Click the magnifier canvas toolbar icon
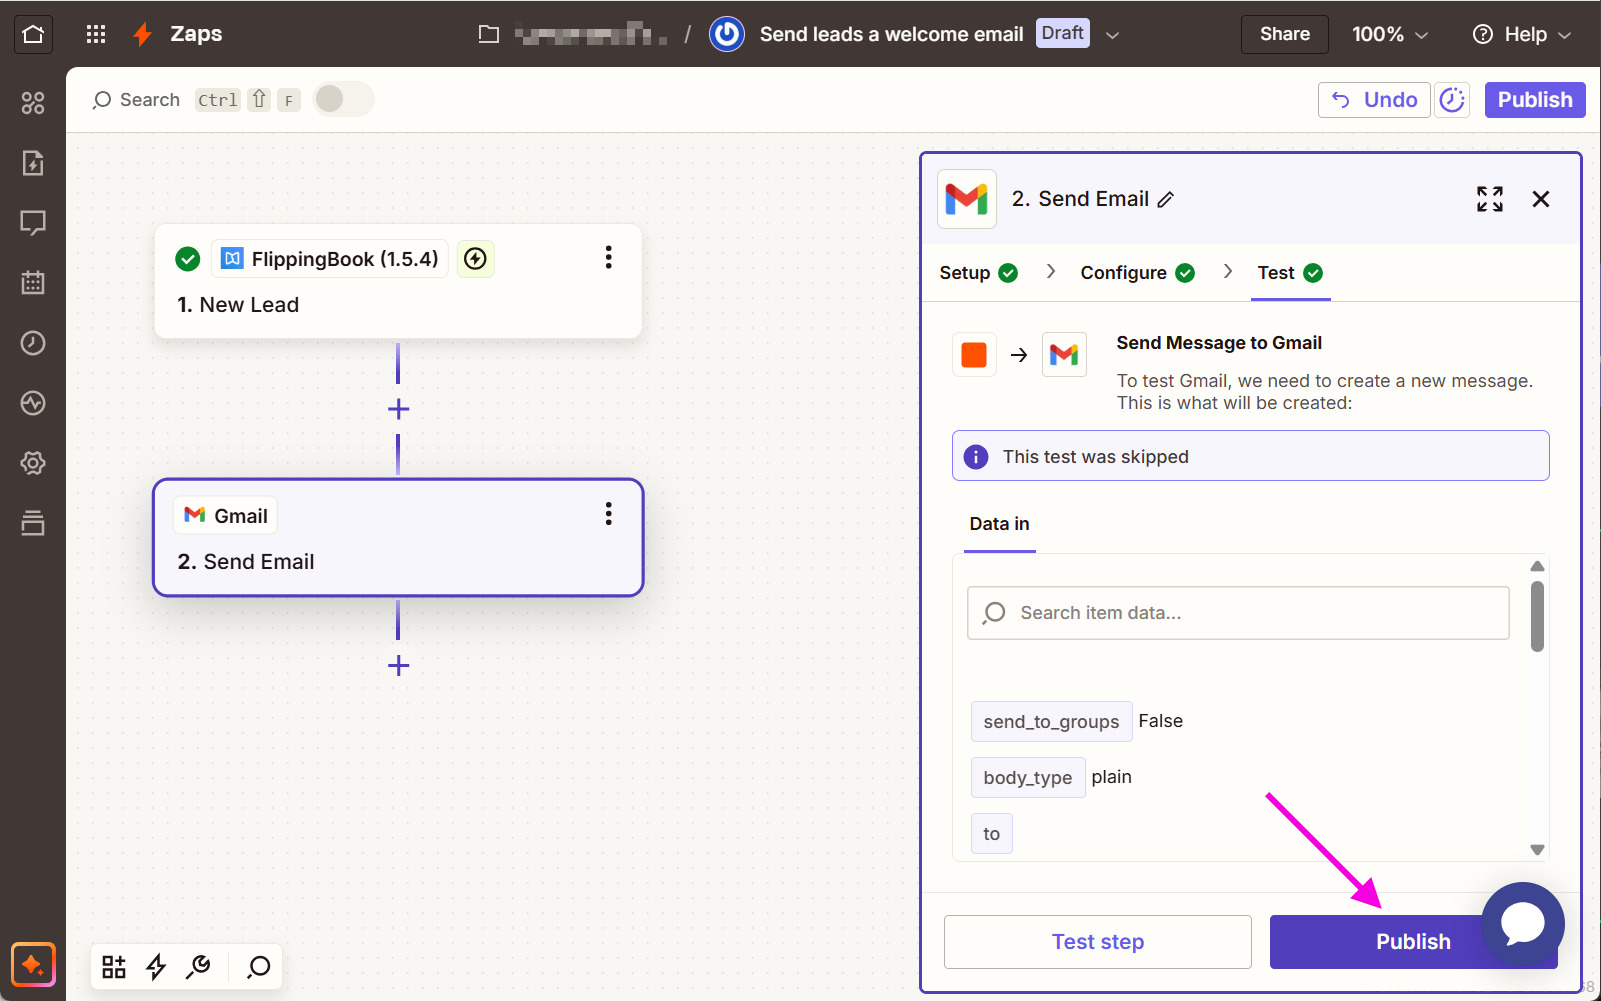Viewport: 1601px width, 1001px height. [259, 966]
